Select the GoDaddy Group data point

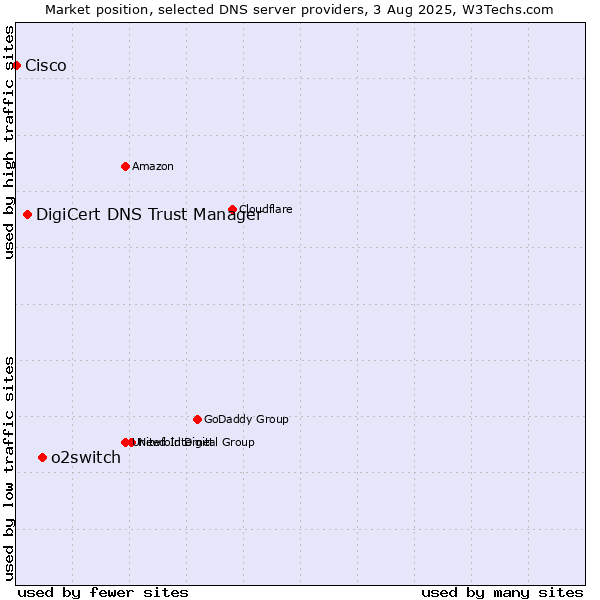coord(197,420)
